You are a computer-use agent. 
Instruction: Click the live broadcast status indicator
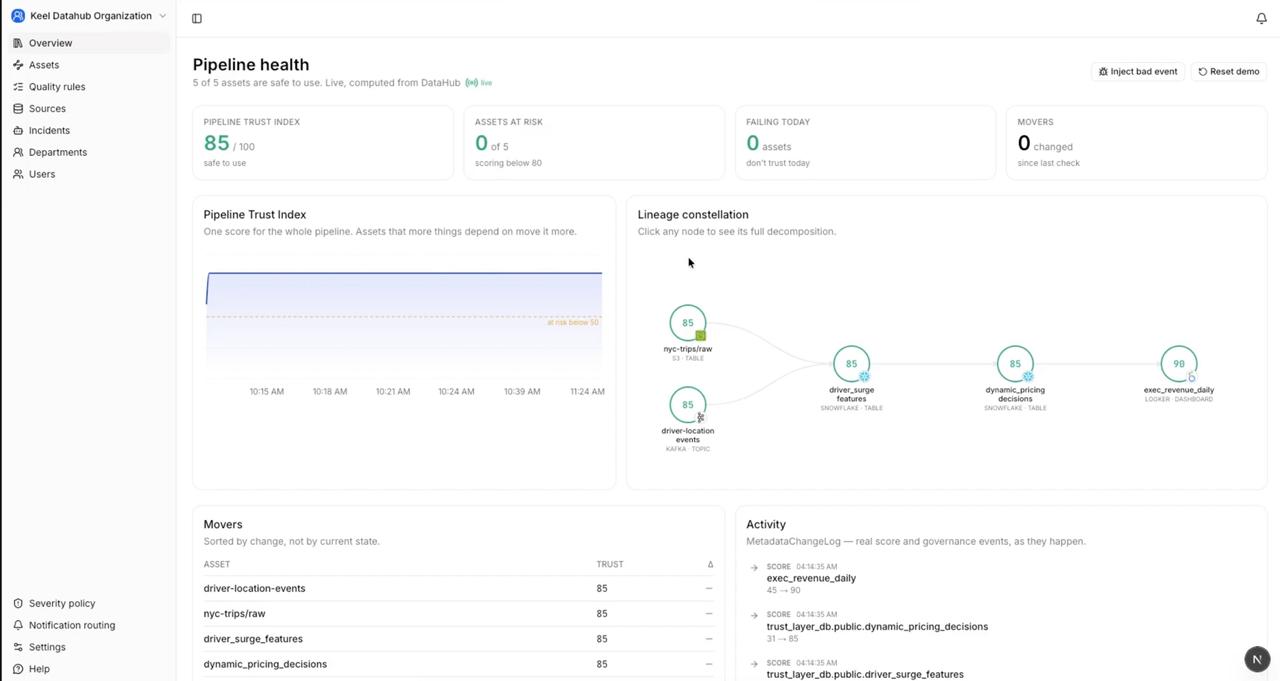[x=479, y=83]
